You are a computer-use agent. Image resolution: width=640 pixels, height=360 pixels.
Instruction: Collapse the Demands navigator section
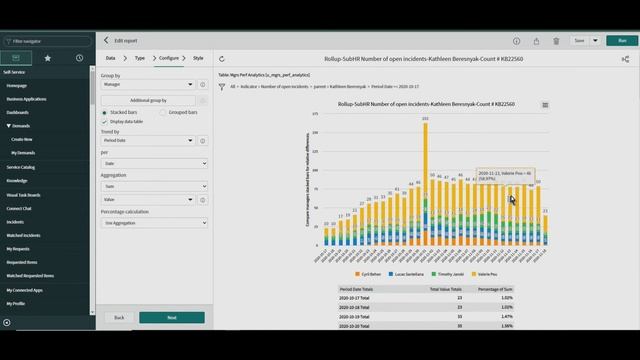tap(9, 126)
